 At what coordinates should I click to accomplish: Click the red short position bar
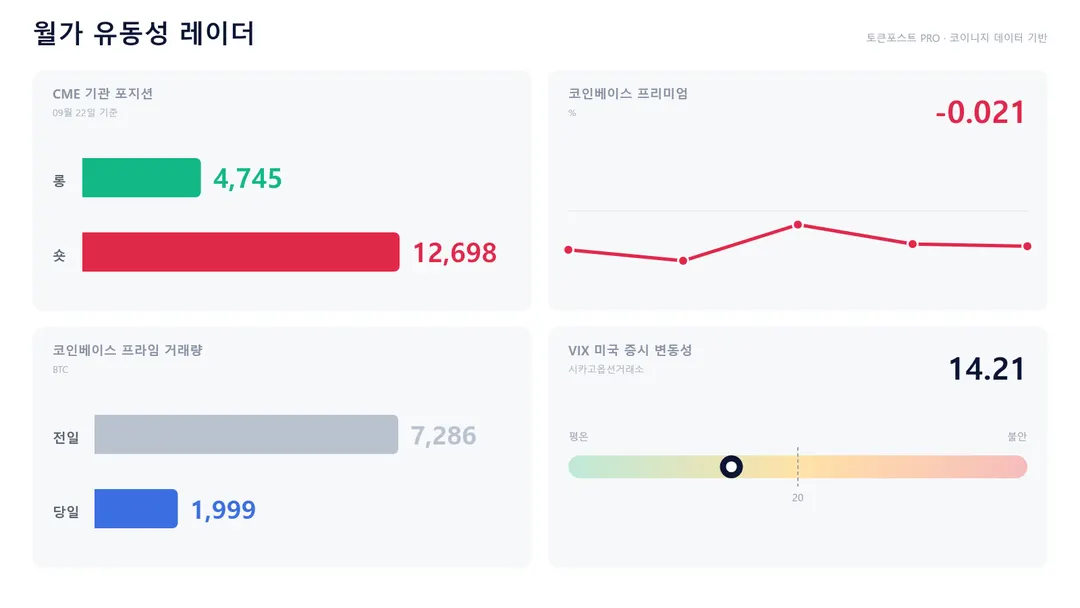click(x=240, y=252)
